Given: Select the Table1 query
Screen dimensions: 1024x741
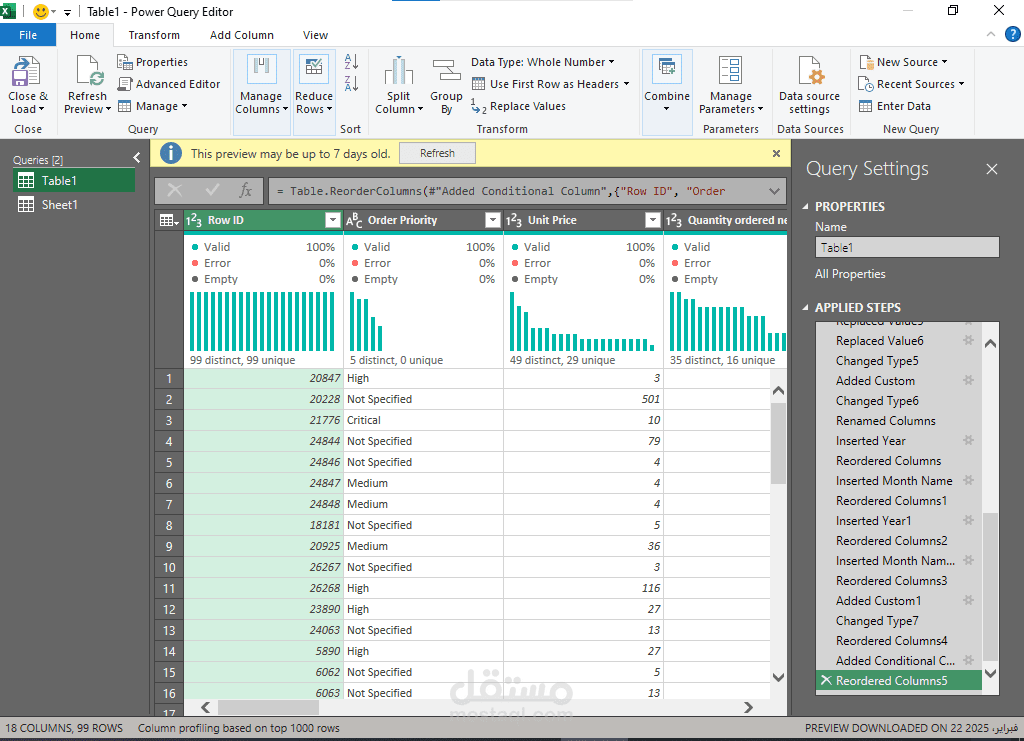Looking at the screenshot, I should click(74, 181).
